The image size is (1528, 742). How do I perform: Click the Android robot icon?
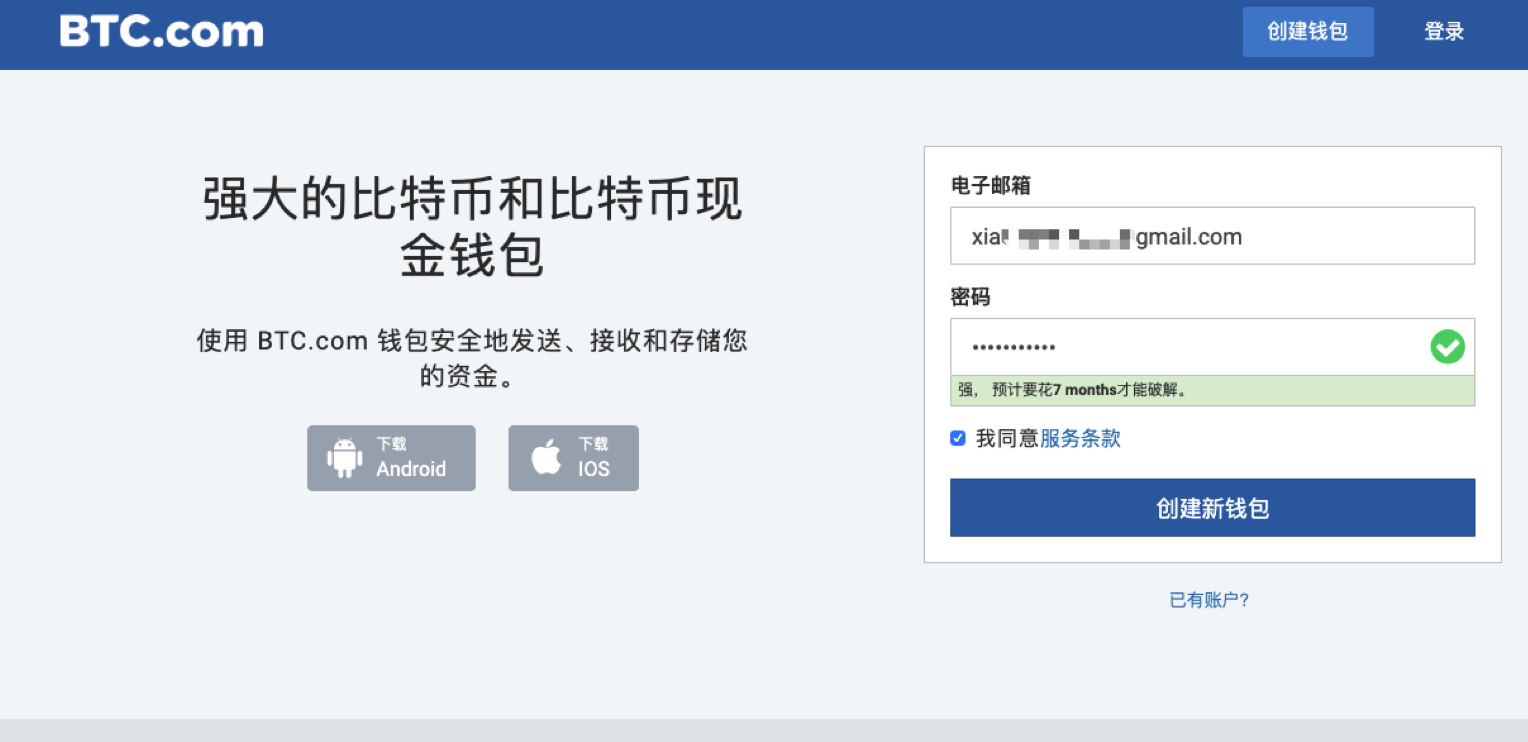tap(344, 458)
